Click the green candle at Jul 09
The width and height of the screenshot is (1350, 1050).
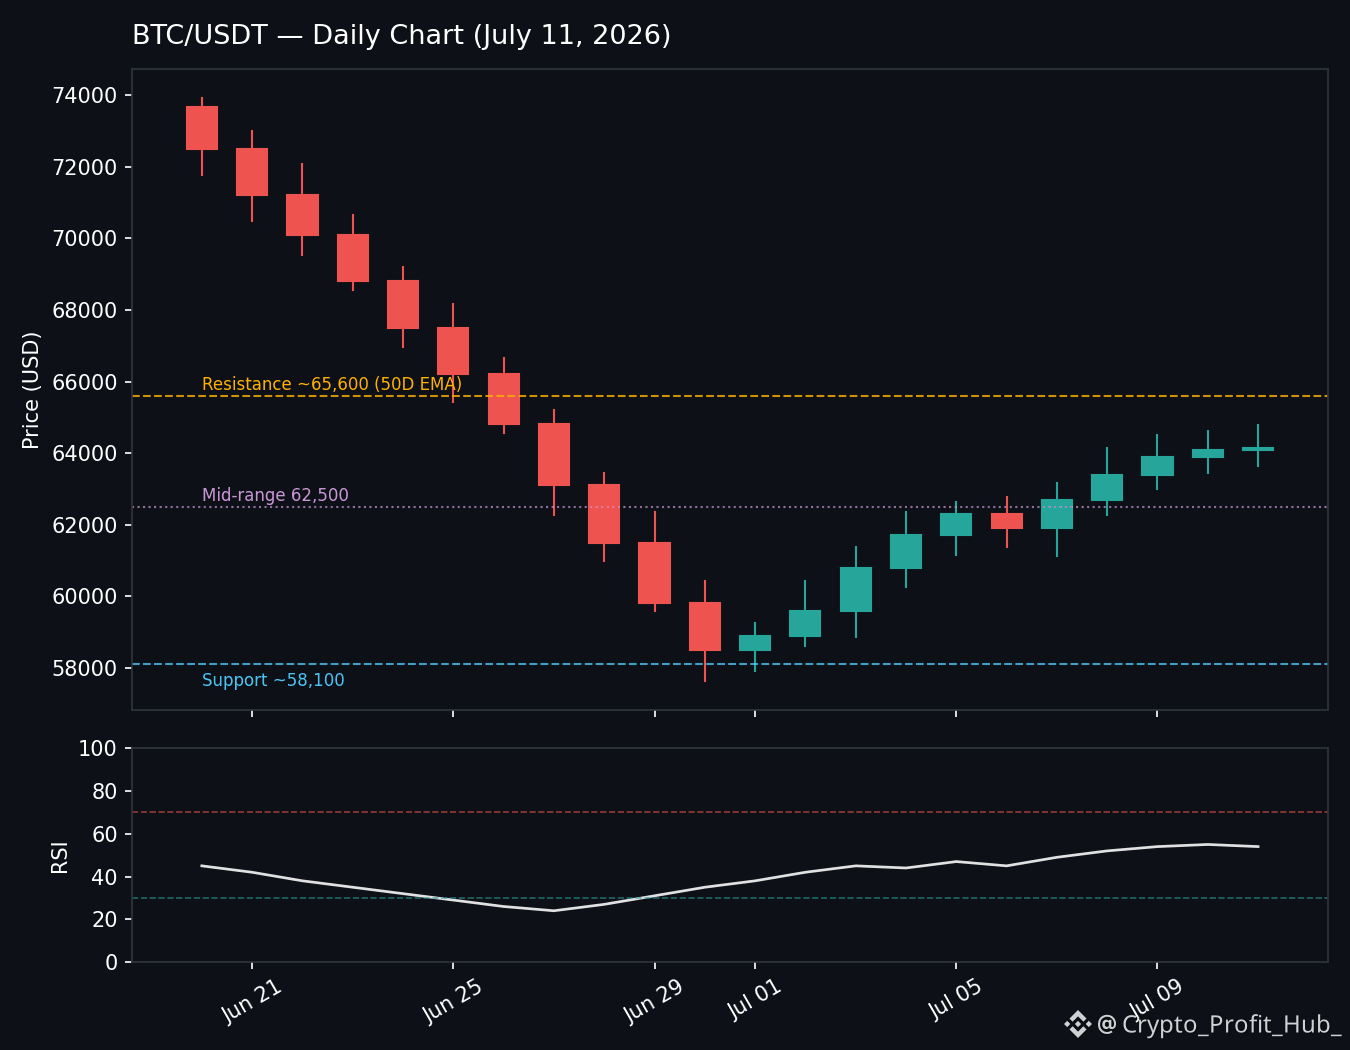(x=1157, y=466)
